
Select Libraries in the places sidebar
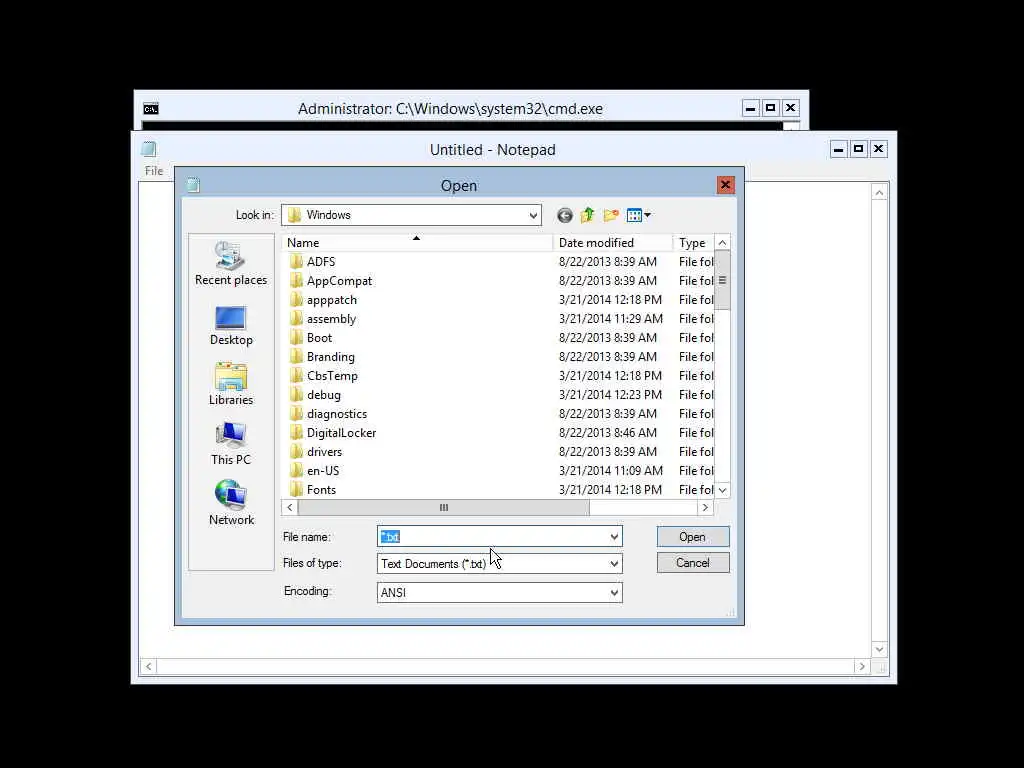pos(231,385)
